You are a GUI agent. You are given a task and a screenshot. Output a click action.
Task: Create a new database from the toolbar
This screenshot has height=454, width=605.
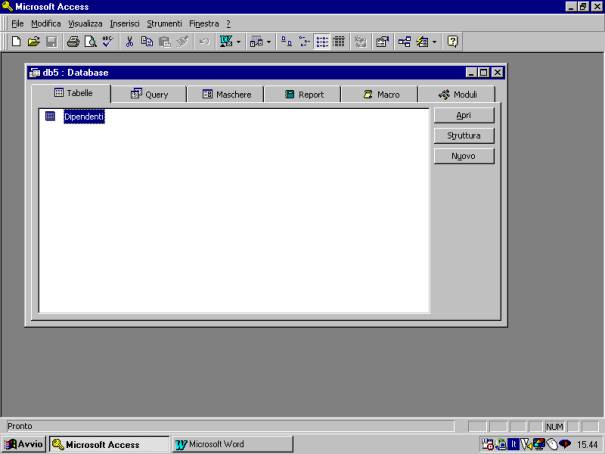(16, 41)
